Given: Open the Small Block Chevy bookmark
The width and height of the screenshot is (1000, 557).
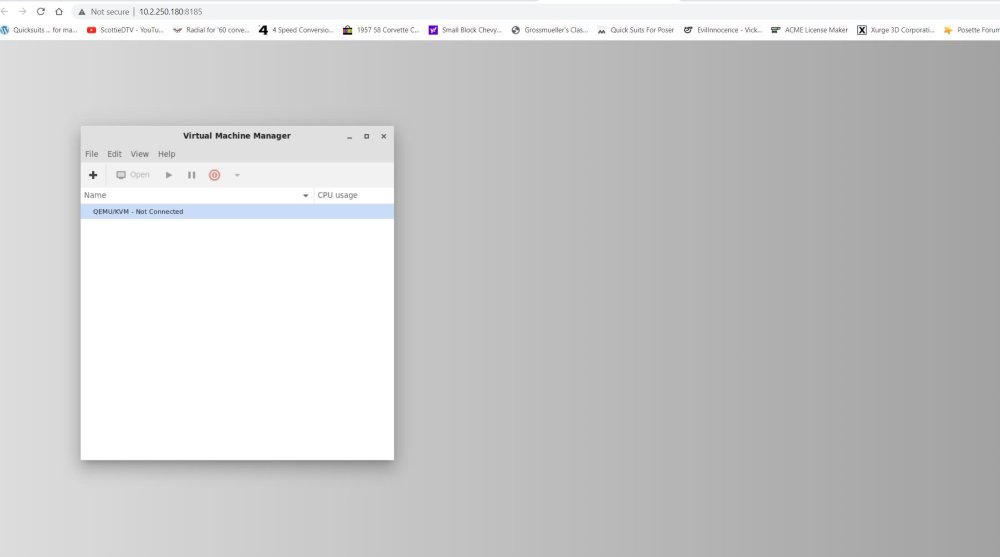Looking at the screenshot, I should click(466, 30).
